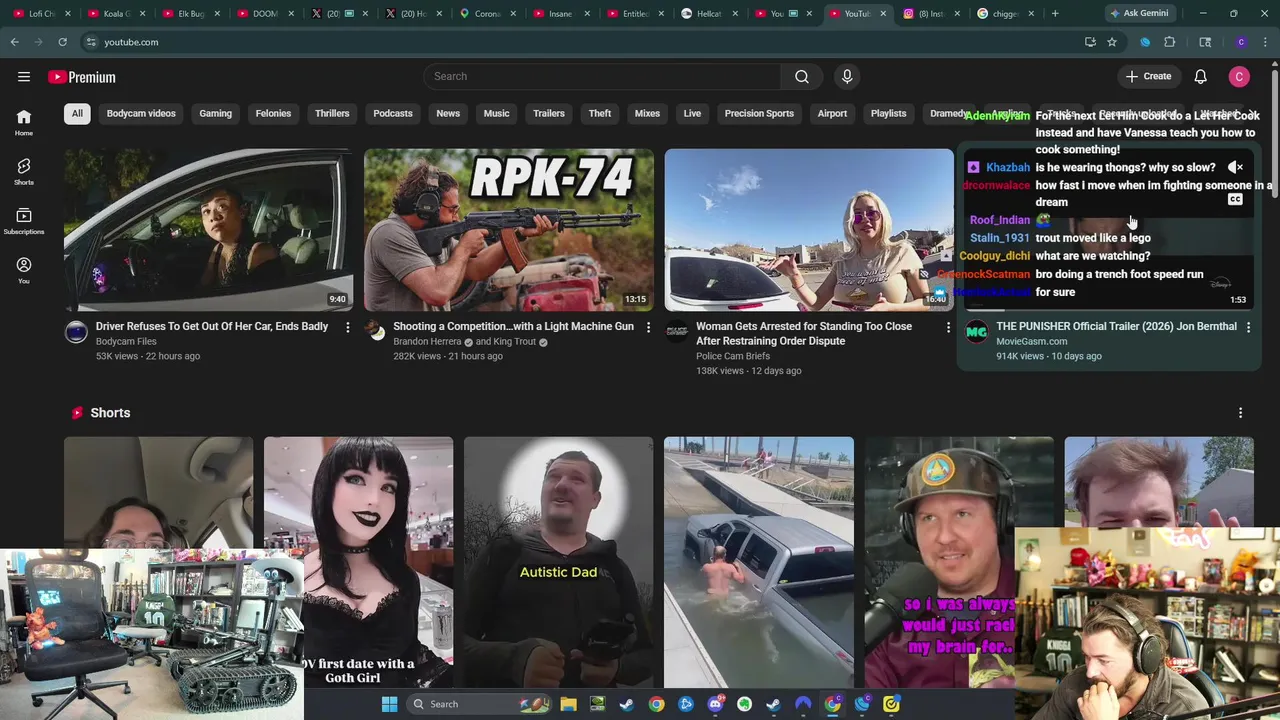This screenshot has width=1280, height=720.
Task: Select the Gaming filter chip
Action: [x=215, y=114]
